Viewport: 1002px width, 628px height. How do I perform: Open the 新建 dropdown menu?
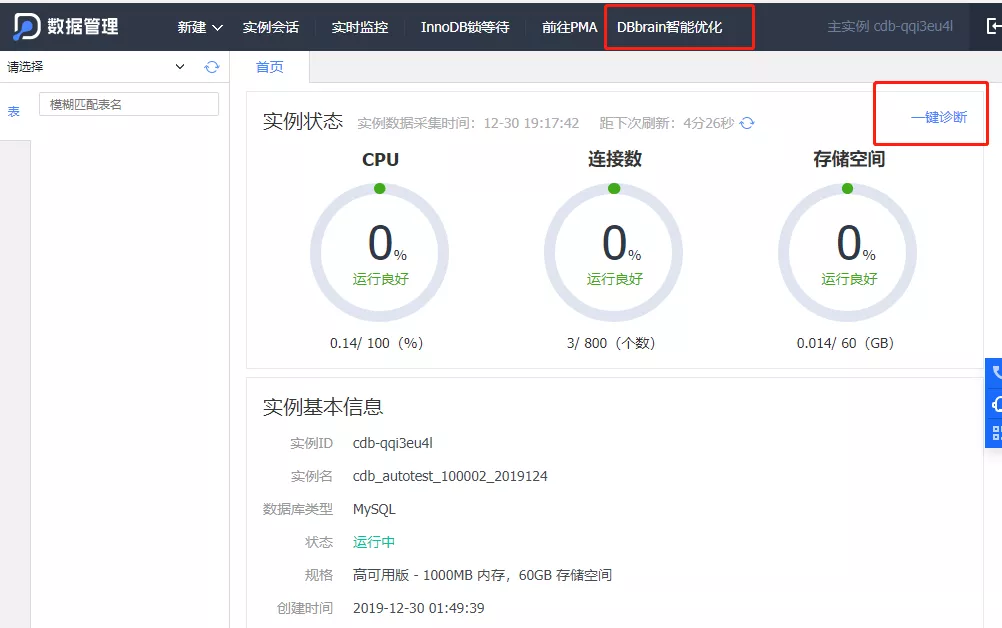200,27
